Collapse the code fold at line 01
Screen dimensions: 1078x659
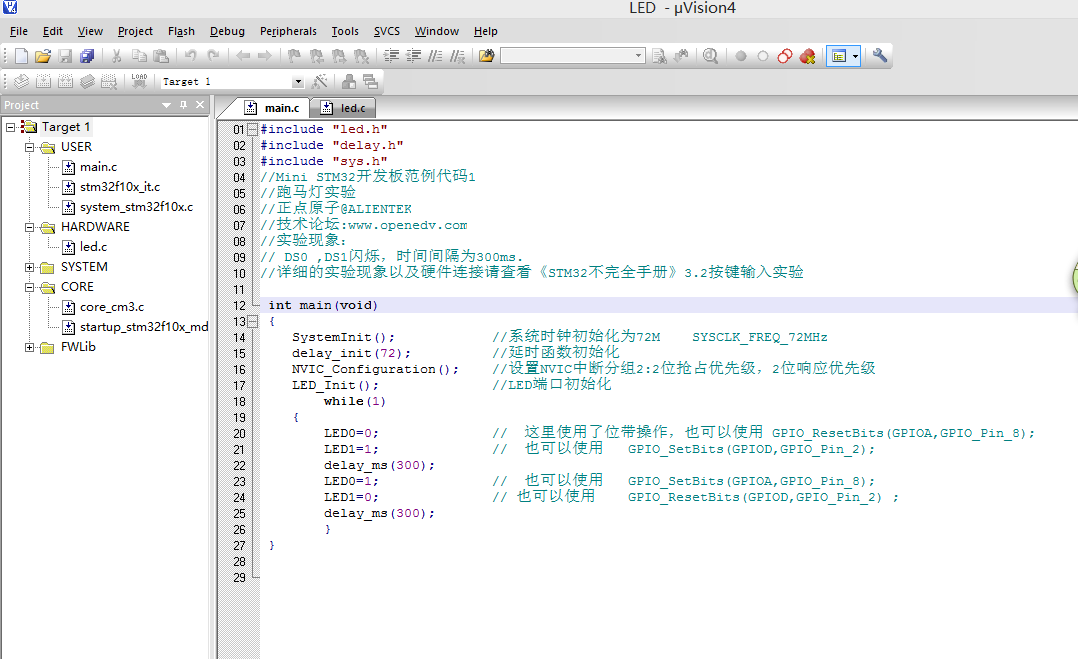point(252,129)
